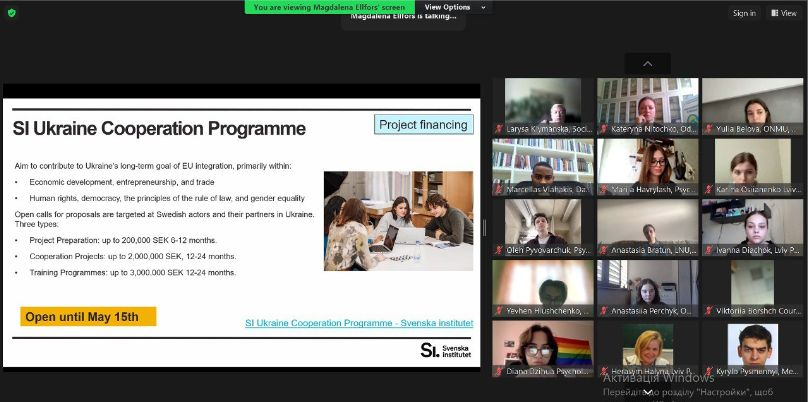The height and width of the screenshot is (402, 808).
Task: Click the Sign in button
Action: coord(744,13)
